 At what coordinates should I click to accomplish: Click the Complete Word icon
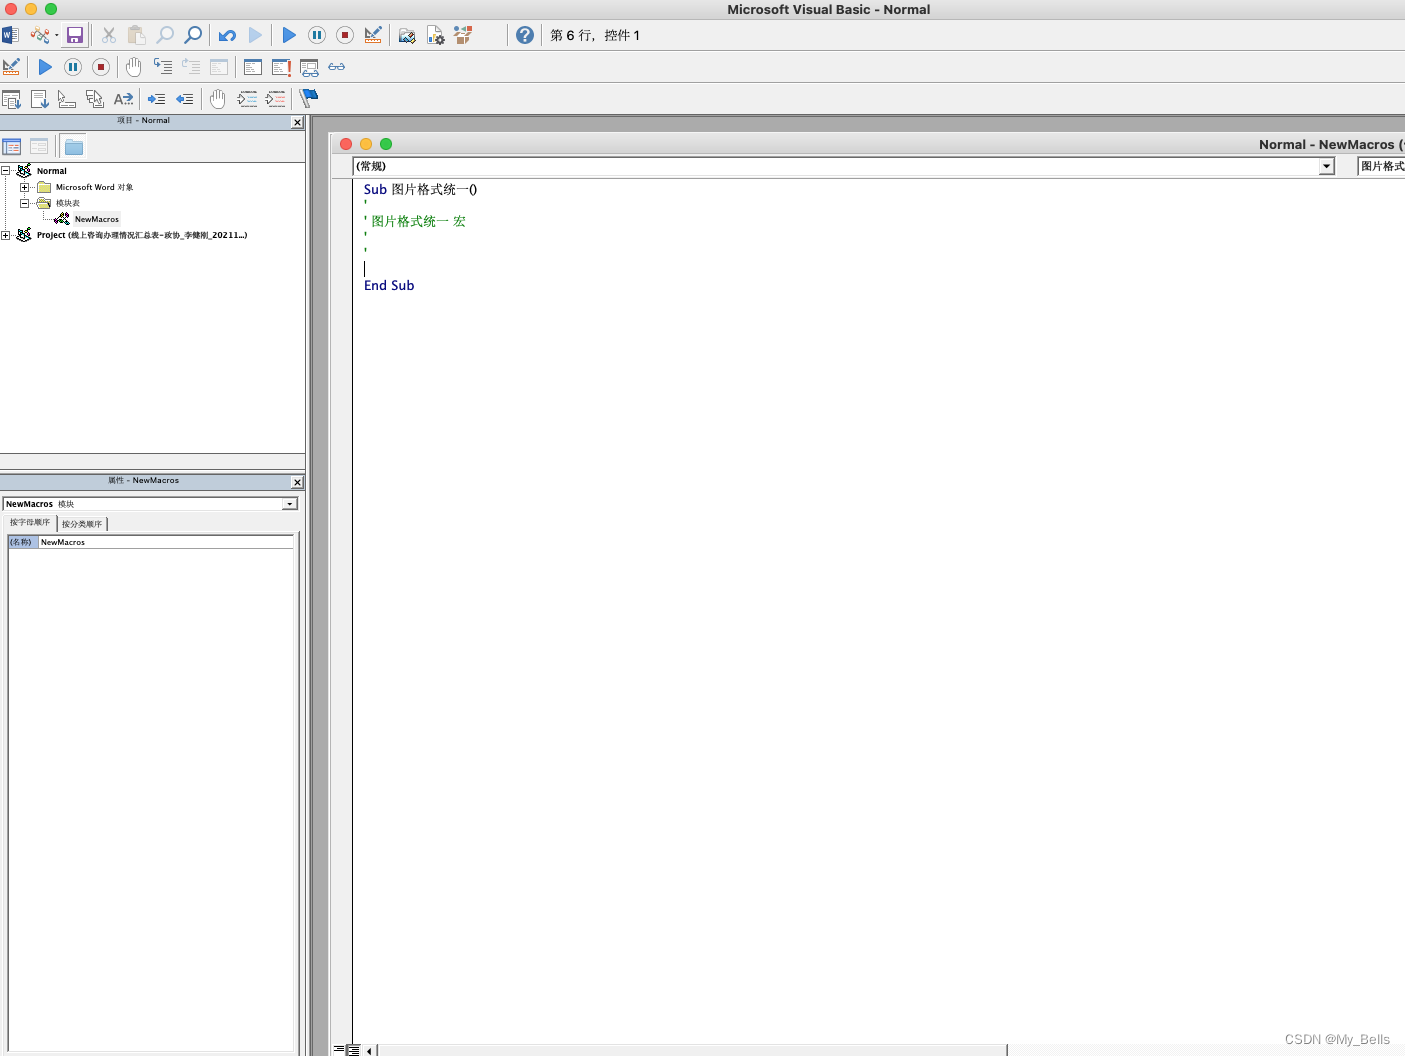pyautogui.click(x=123, y=99)
